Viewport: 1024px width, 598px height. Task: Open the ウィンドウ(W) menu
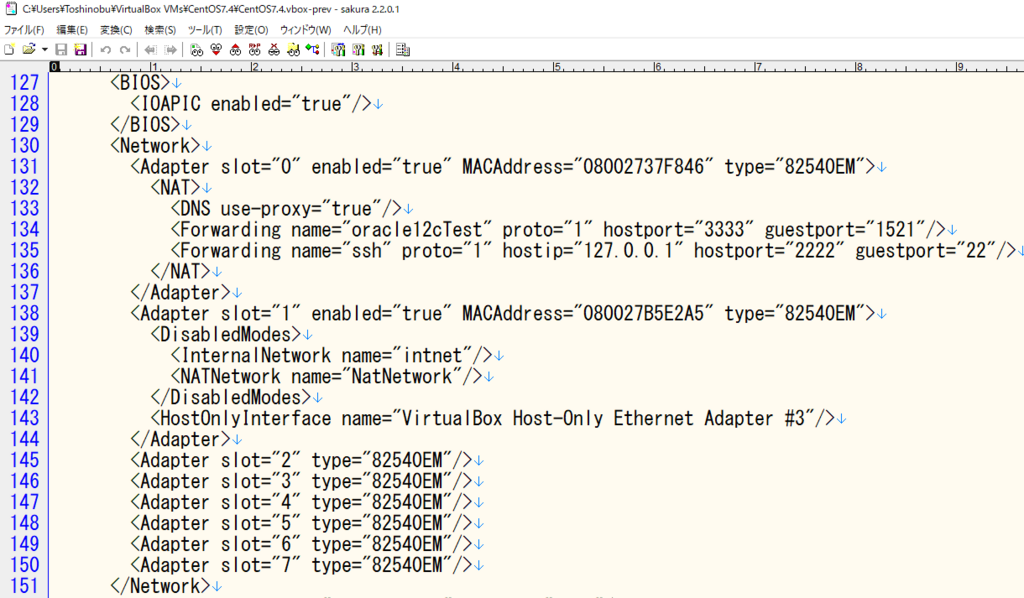[306, 30]
